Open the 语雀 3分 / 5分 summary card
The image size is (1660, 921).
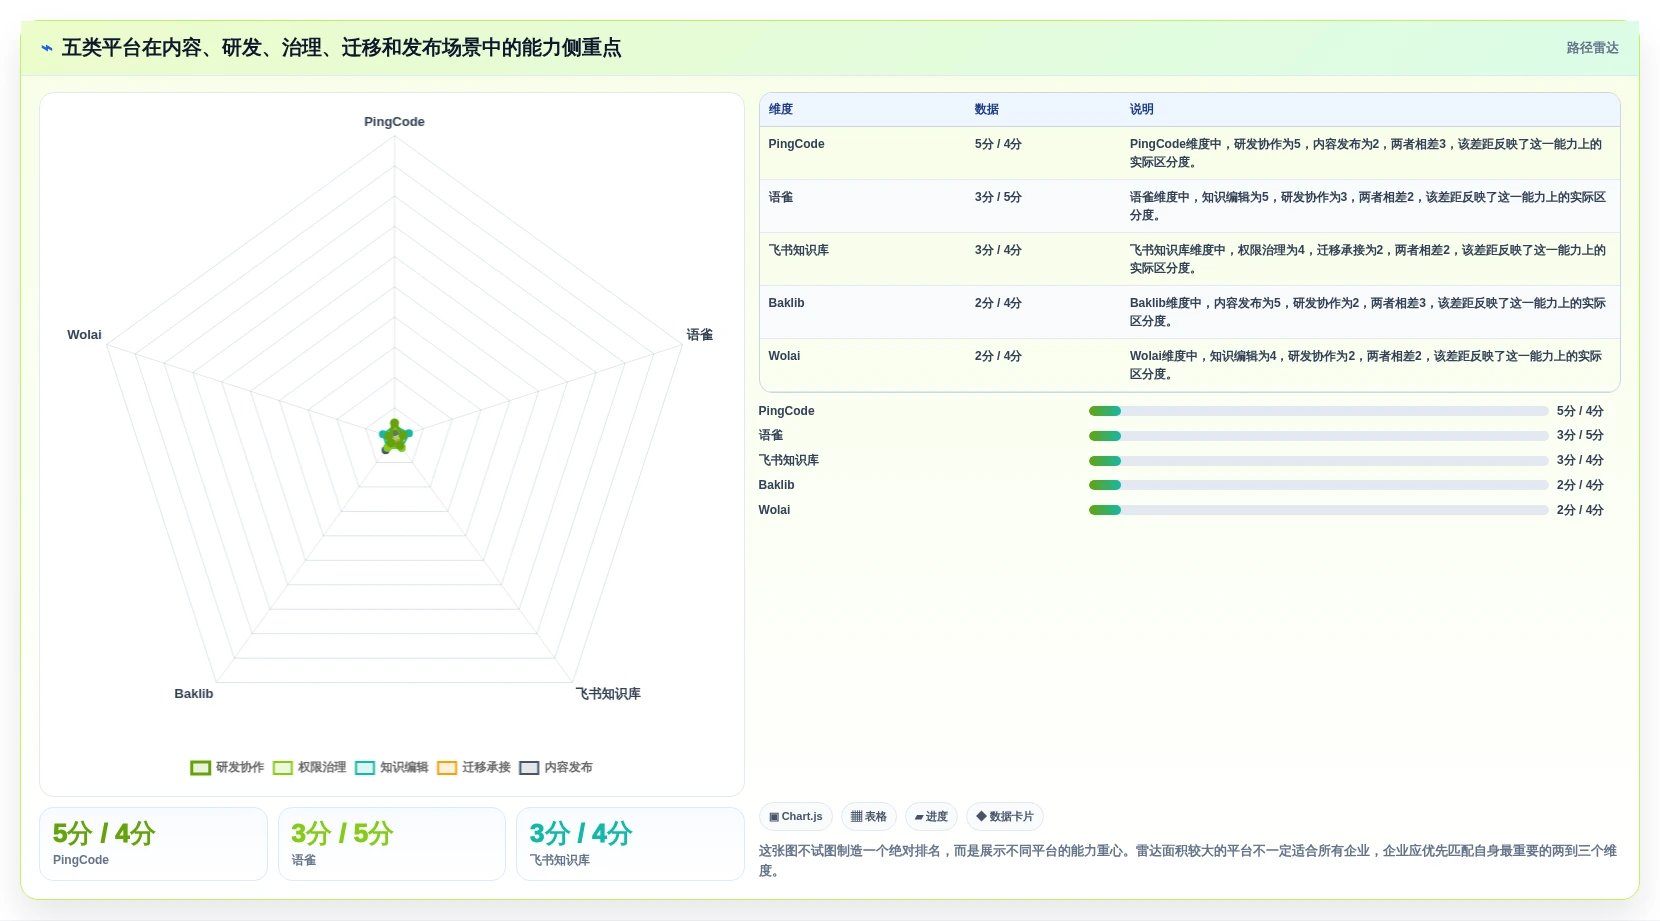392,844
